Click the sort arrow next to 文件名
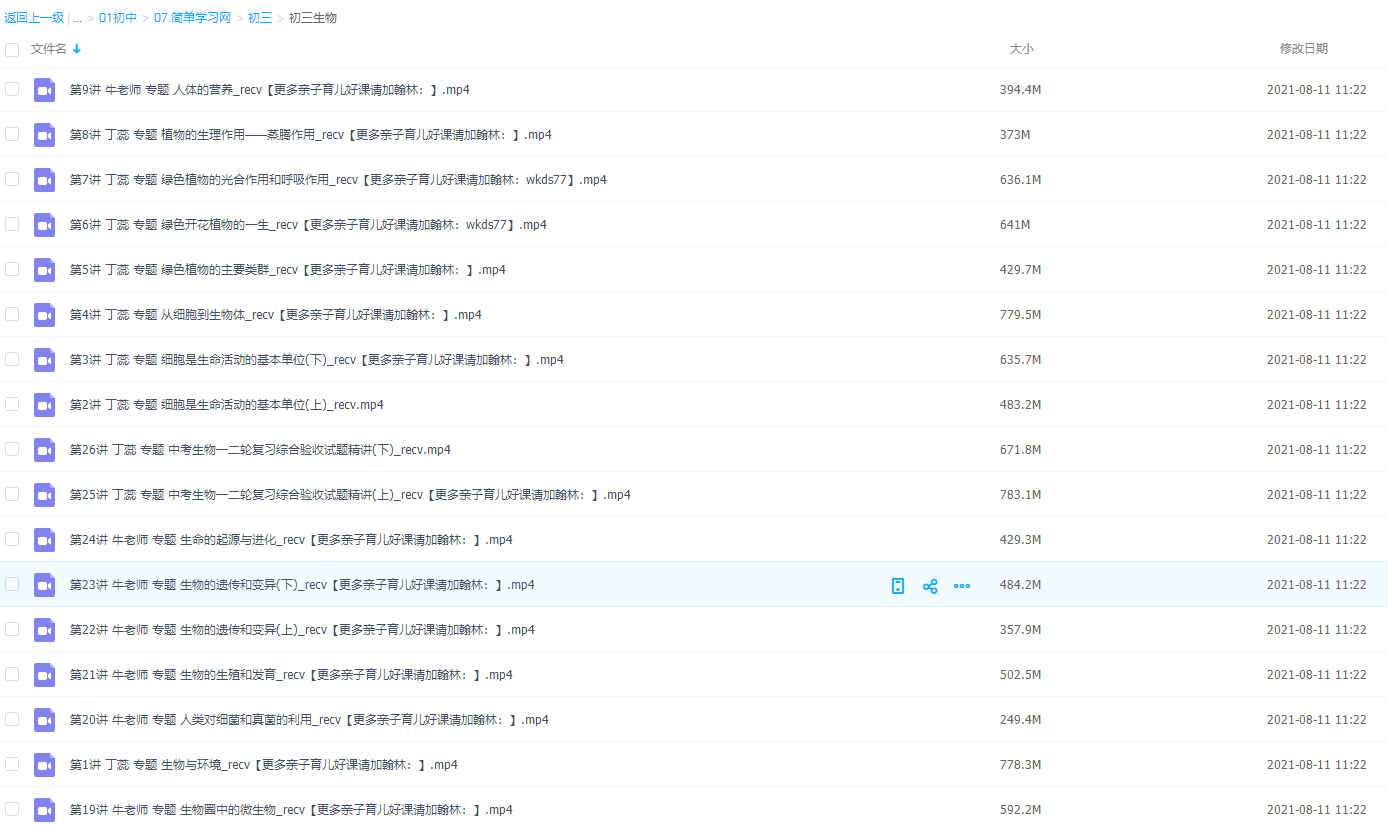The image size is (1388, 825). click(x=77, y=49)
